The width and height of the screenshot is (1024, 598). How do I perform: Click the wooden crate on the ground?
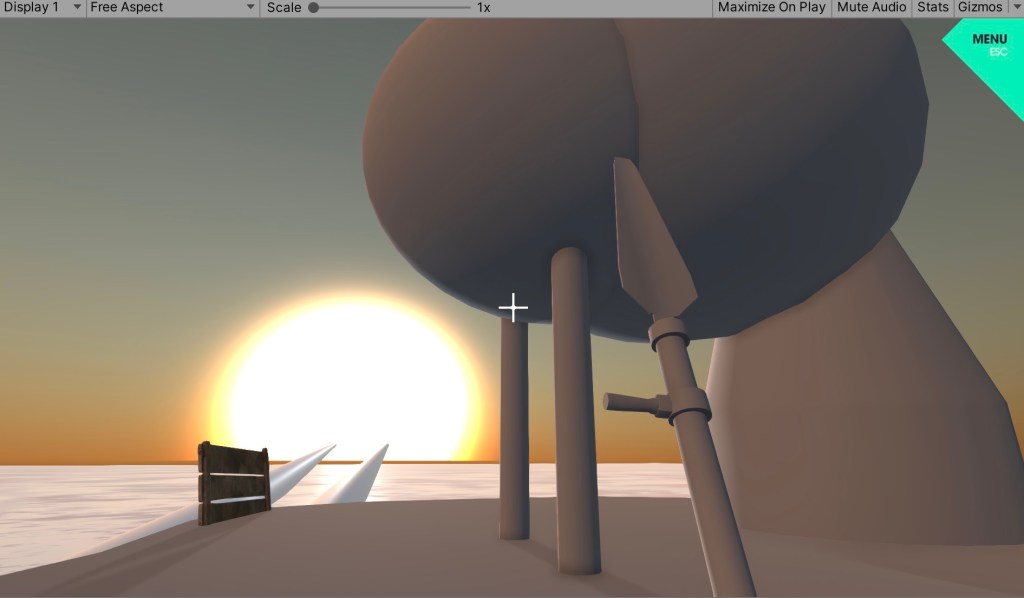(234, 483)
